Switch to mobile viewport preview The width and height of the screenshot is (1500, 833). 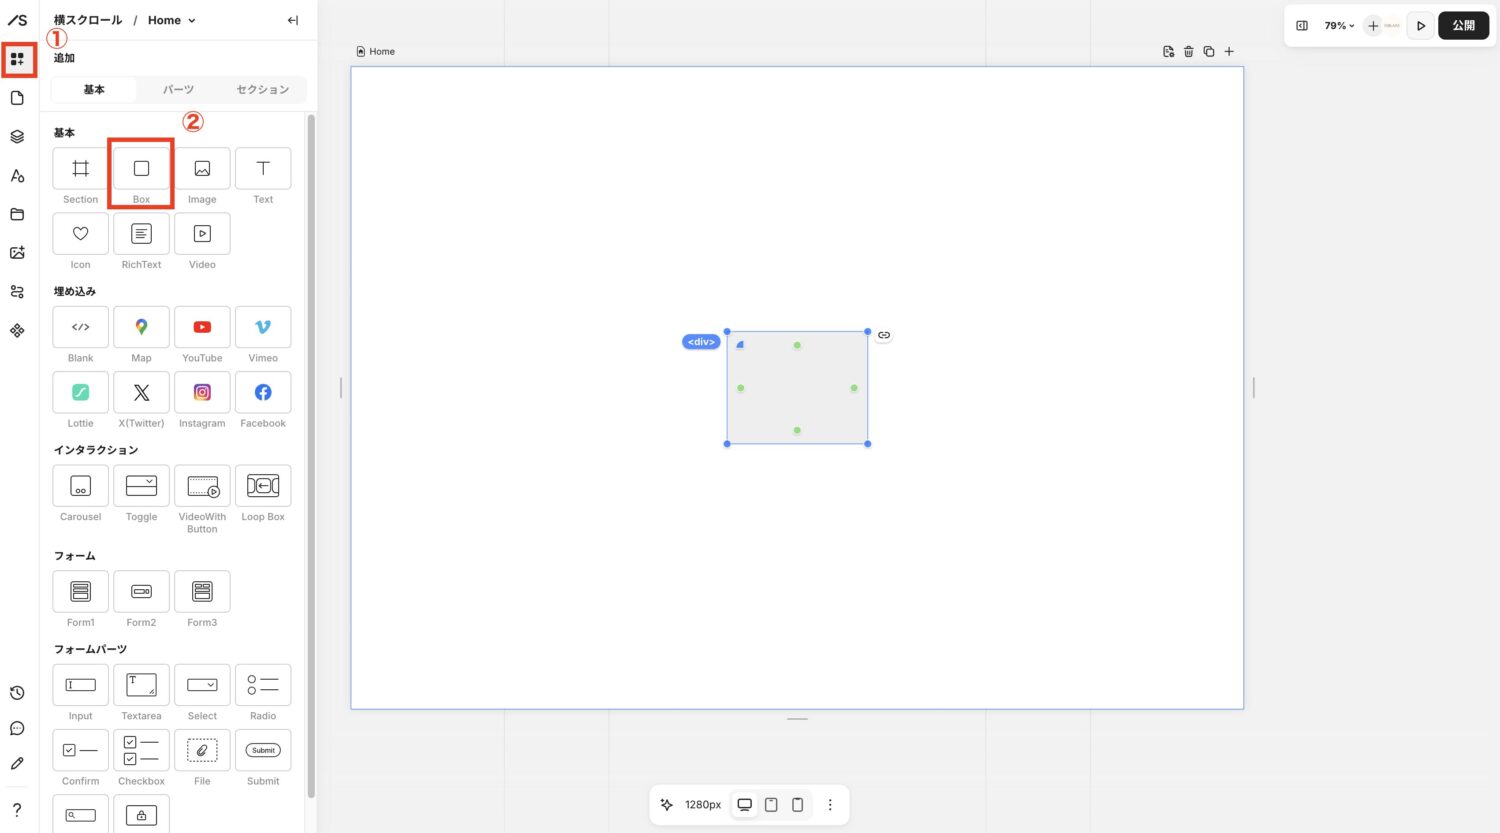(797, 805)
